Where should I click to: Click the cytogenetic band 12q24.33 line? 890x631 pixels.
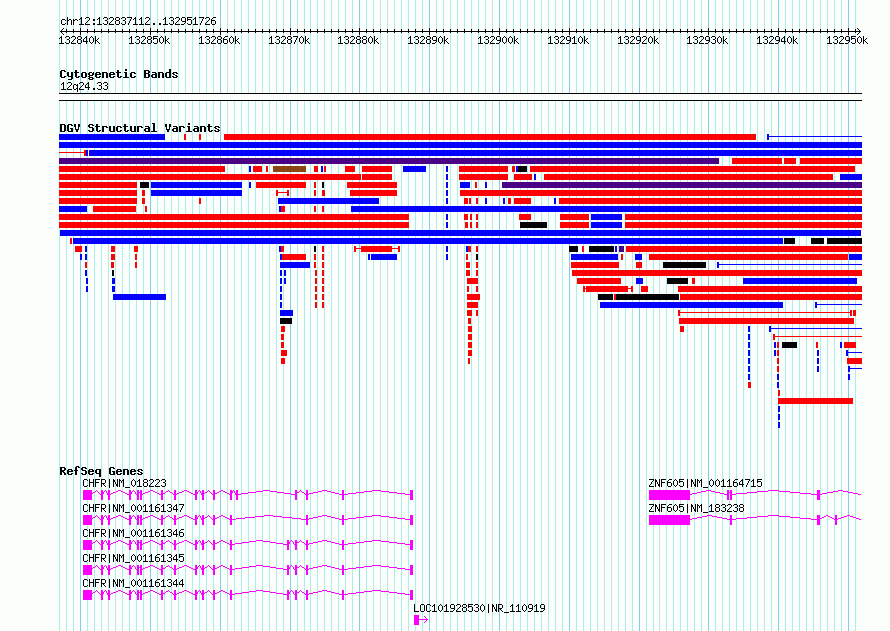click(460, 97)
